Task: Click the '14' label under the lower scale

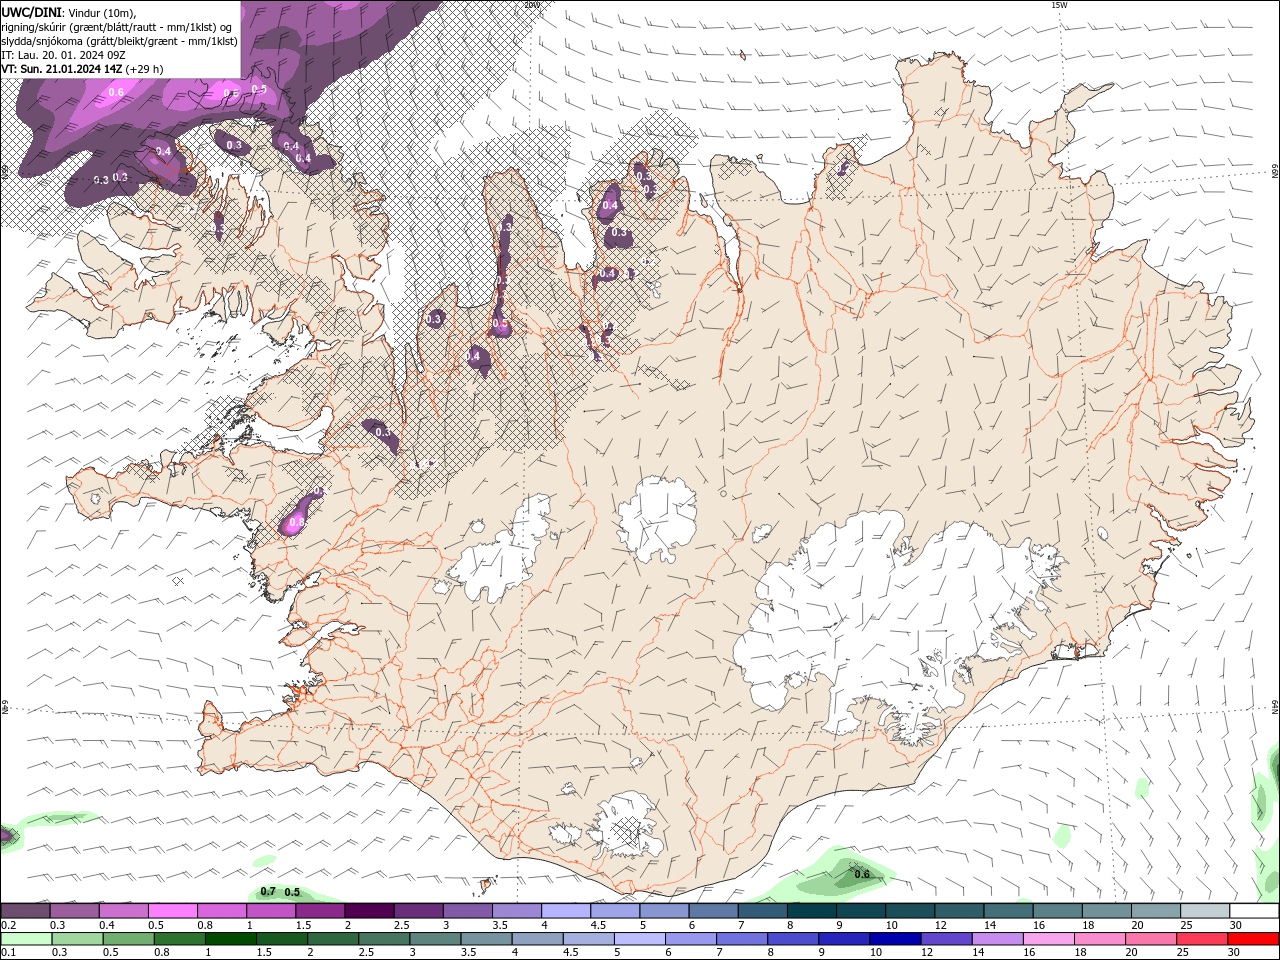Action: (978, 952)
